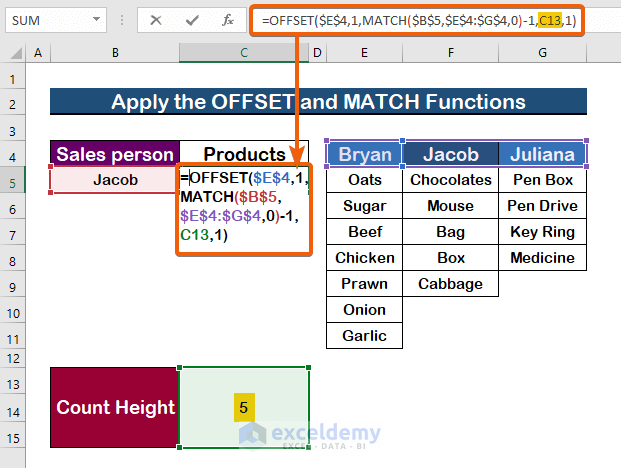This screenshot has height=468, width=621.
Task: Select the 'Medicine' cell
Action: click(x=543, y=258)
